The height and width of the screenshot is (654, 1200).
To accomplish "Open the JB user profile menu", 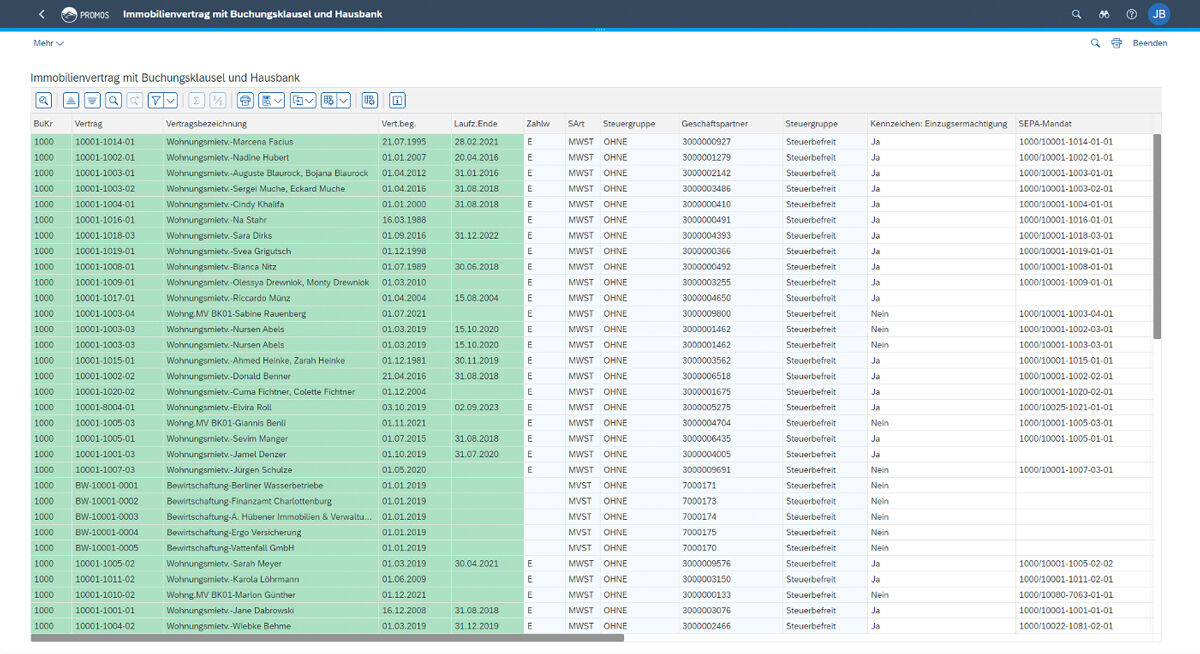I will point(1159,15).
